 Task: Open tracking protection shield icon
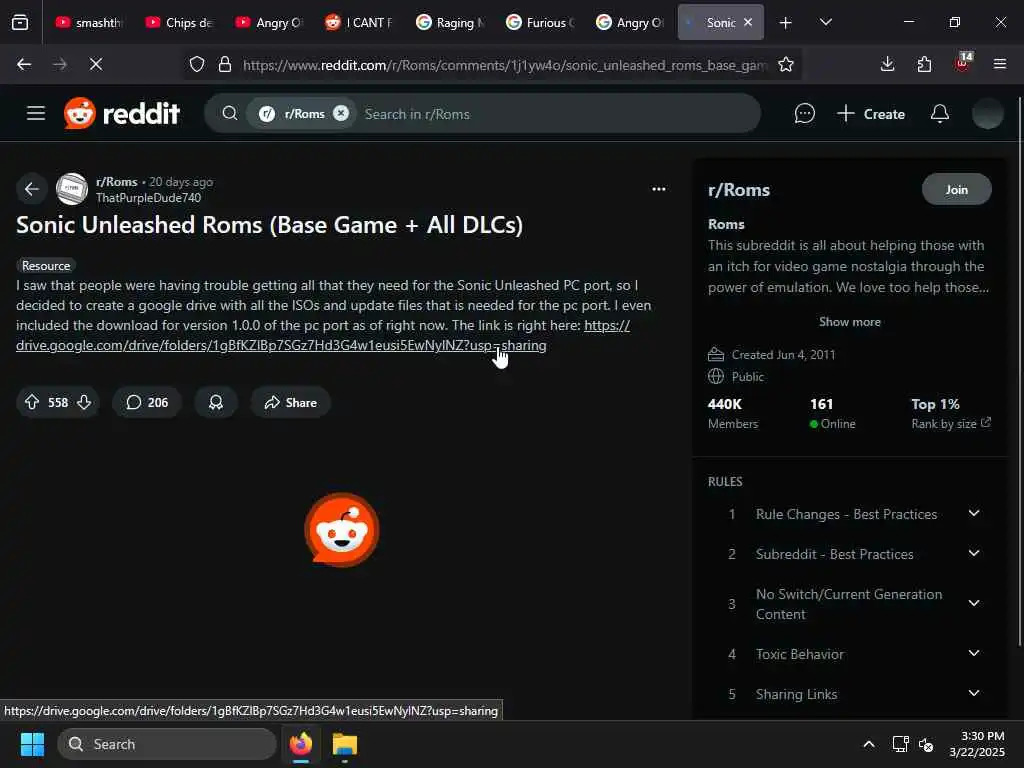[197, 64]
